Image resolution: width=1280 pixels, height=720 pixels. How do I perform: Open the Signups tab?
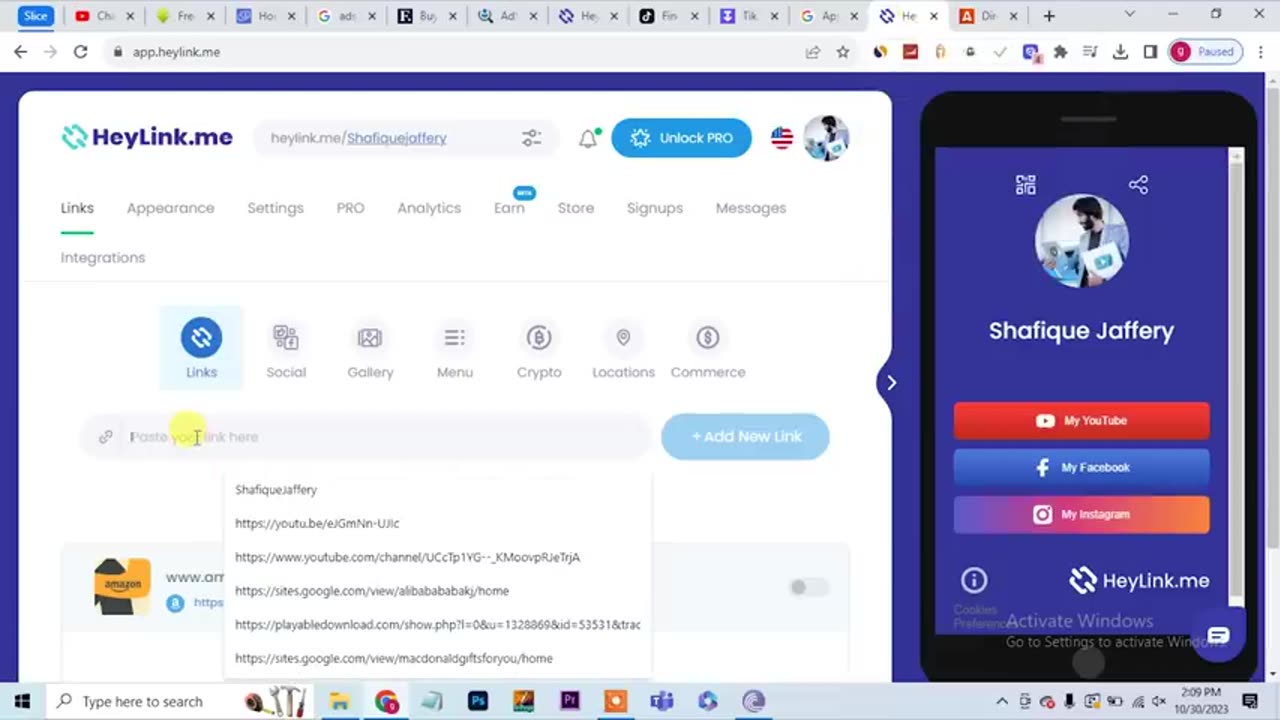click(655, 208)
